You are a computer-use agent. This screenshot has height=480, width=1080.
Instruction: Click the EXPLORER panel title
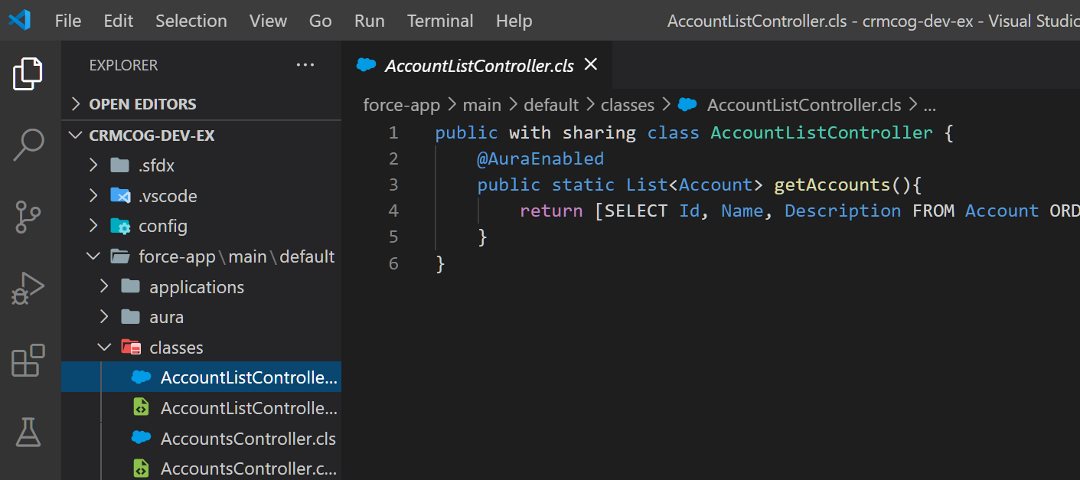(x=123, y=65)
